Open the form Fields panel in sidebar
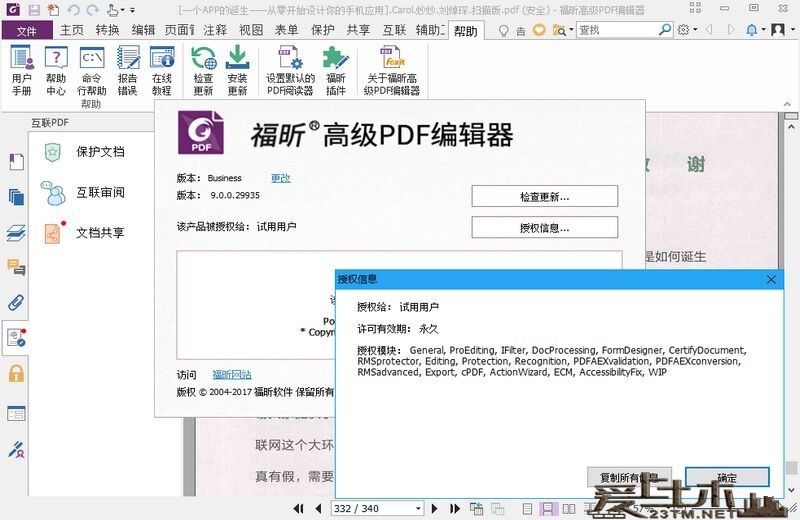 tap(16, 413)
